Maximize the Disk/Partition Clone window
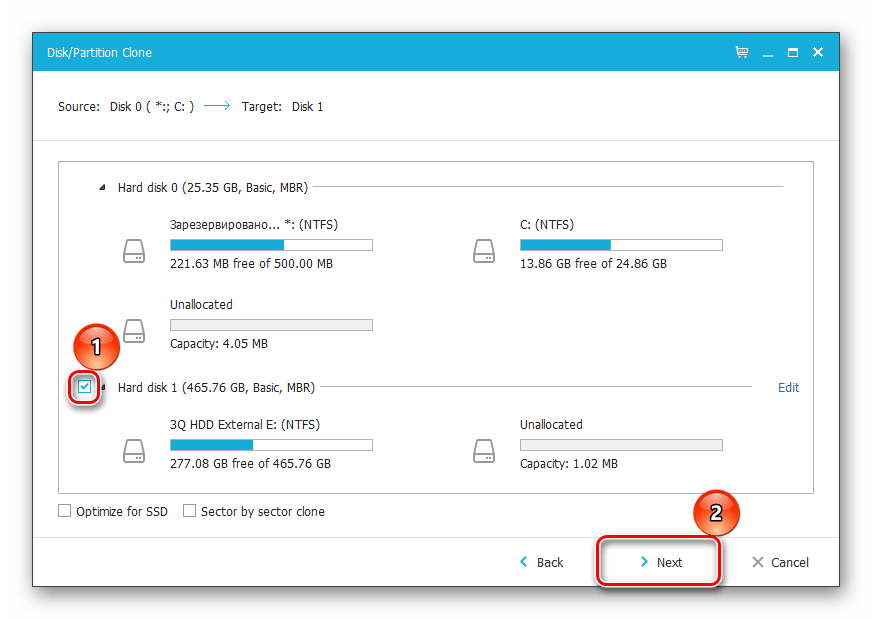Image resolution: width=872 pixels, height=619 pixels. (792, 52)
